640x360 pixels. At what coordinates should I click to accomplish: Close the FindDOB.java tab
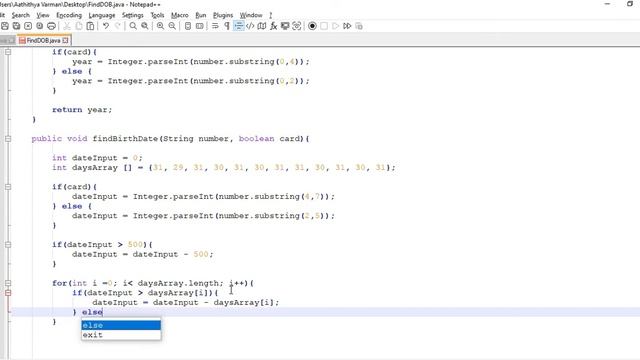[65, 40]
